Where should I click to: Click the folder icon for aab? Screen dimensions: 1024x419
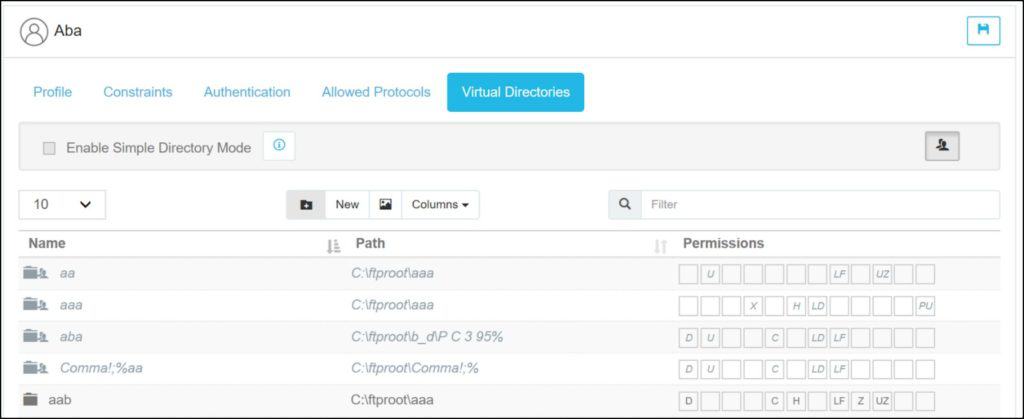coord(30,400)
